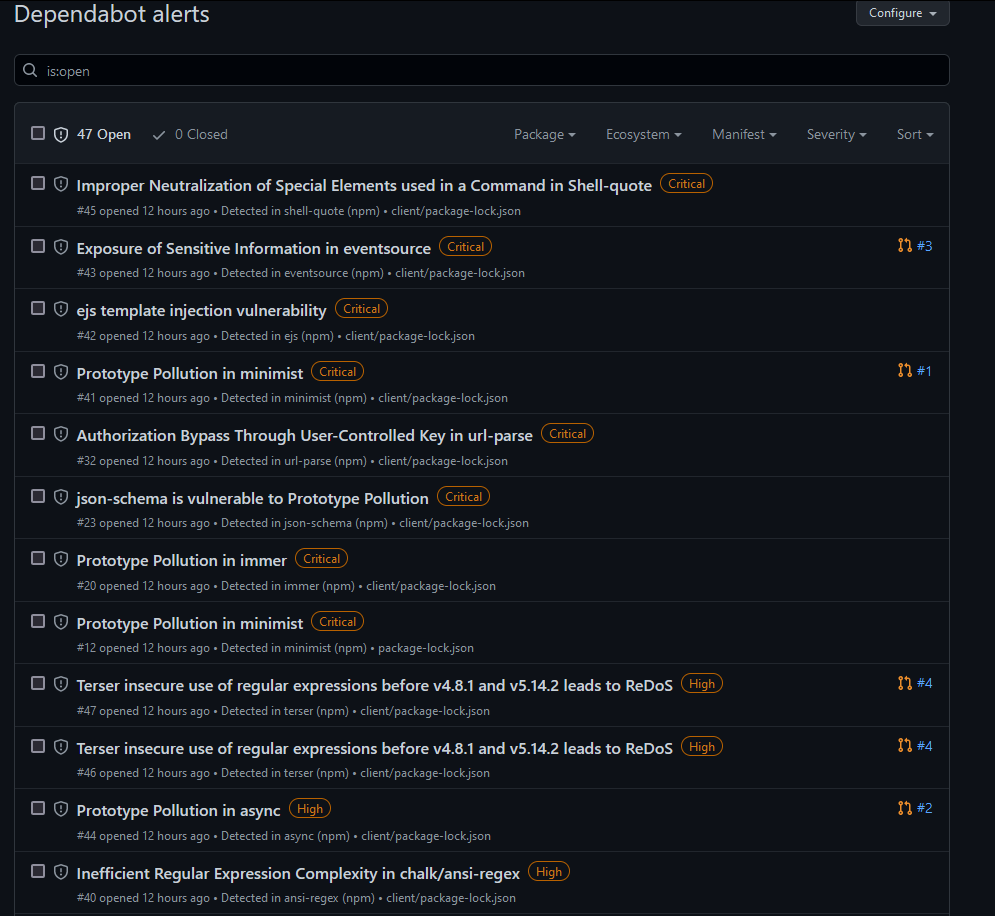Screen dimensions: 995x916
Task: Check the json-schema alert checkbox
Action: 38,496
